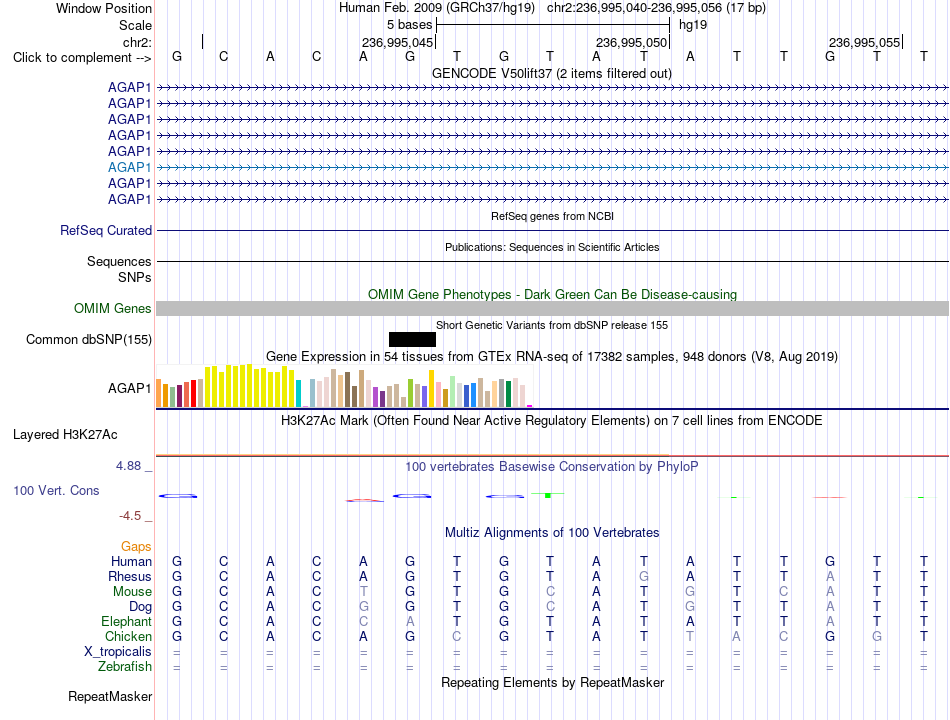Click the cyan bar in GTEx chart

coord(298,393)
